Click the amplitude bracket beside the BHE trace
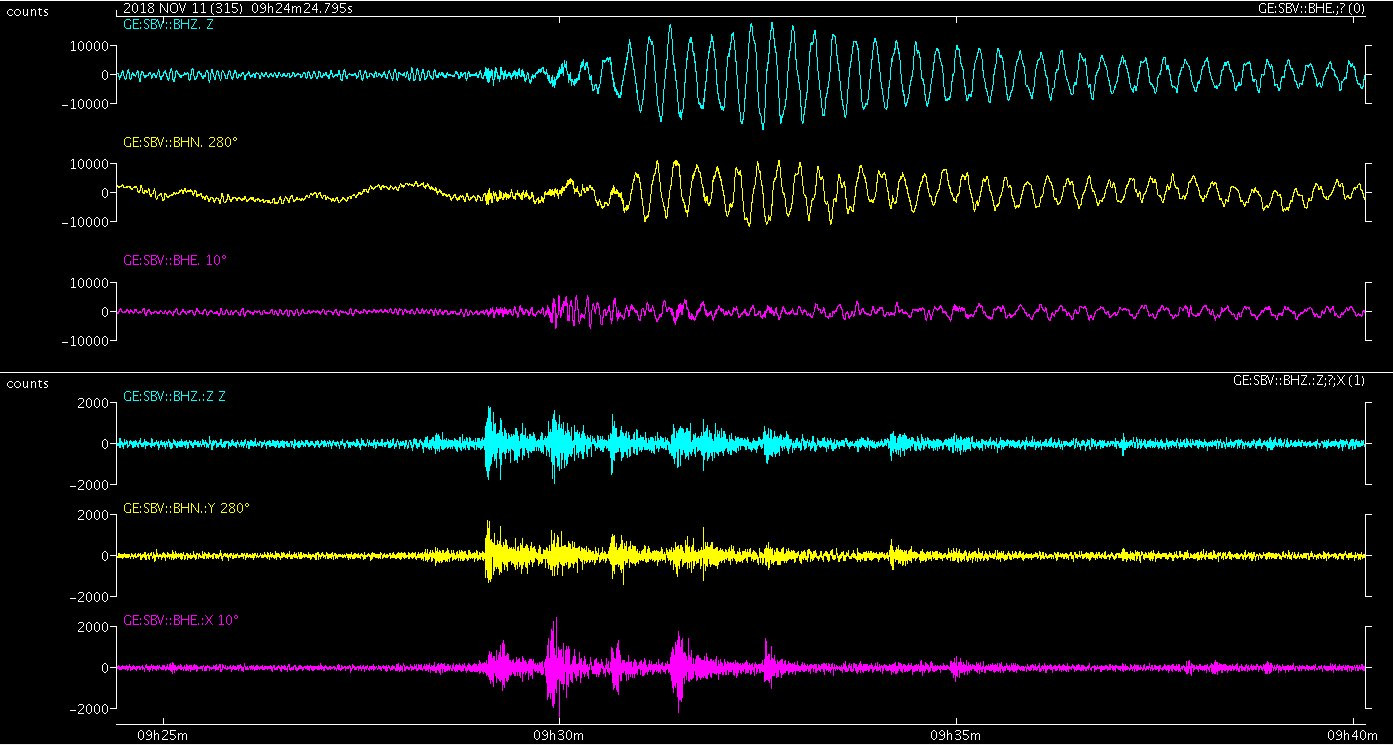Viewport: 1393px width, 745px height. point(1367,310)
